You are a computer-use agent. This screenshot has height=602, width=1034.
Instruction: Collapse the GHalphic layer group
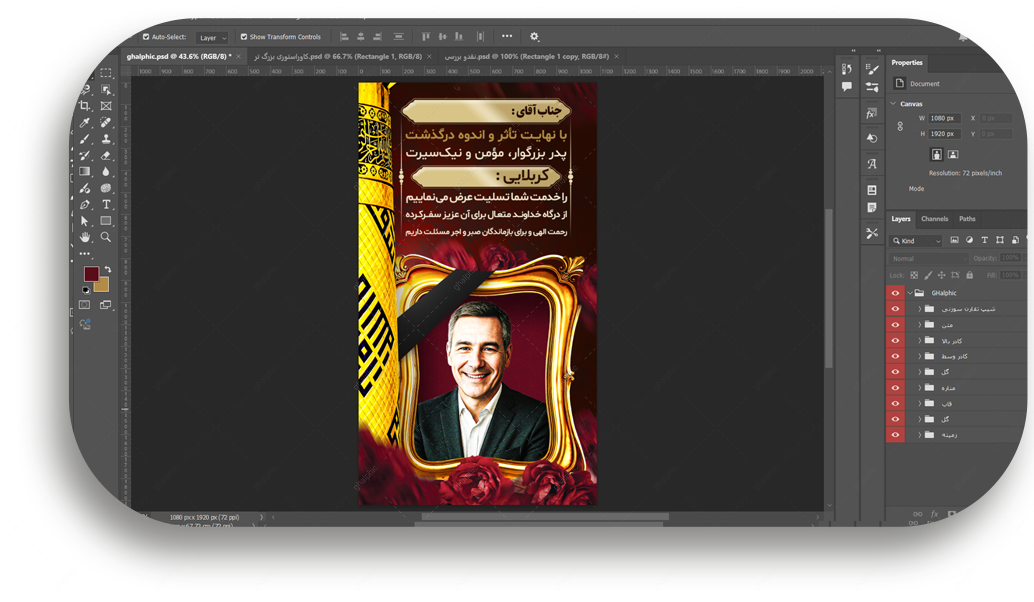click(x=909, y=293)
